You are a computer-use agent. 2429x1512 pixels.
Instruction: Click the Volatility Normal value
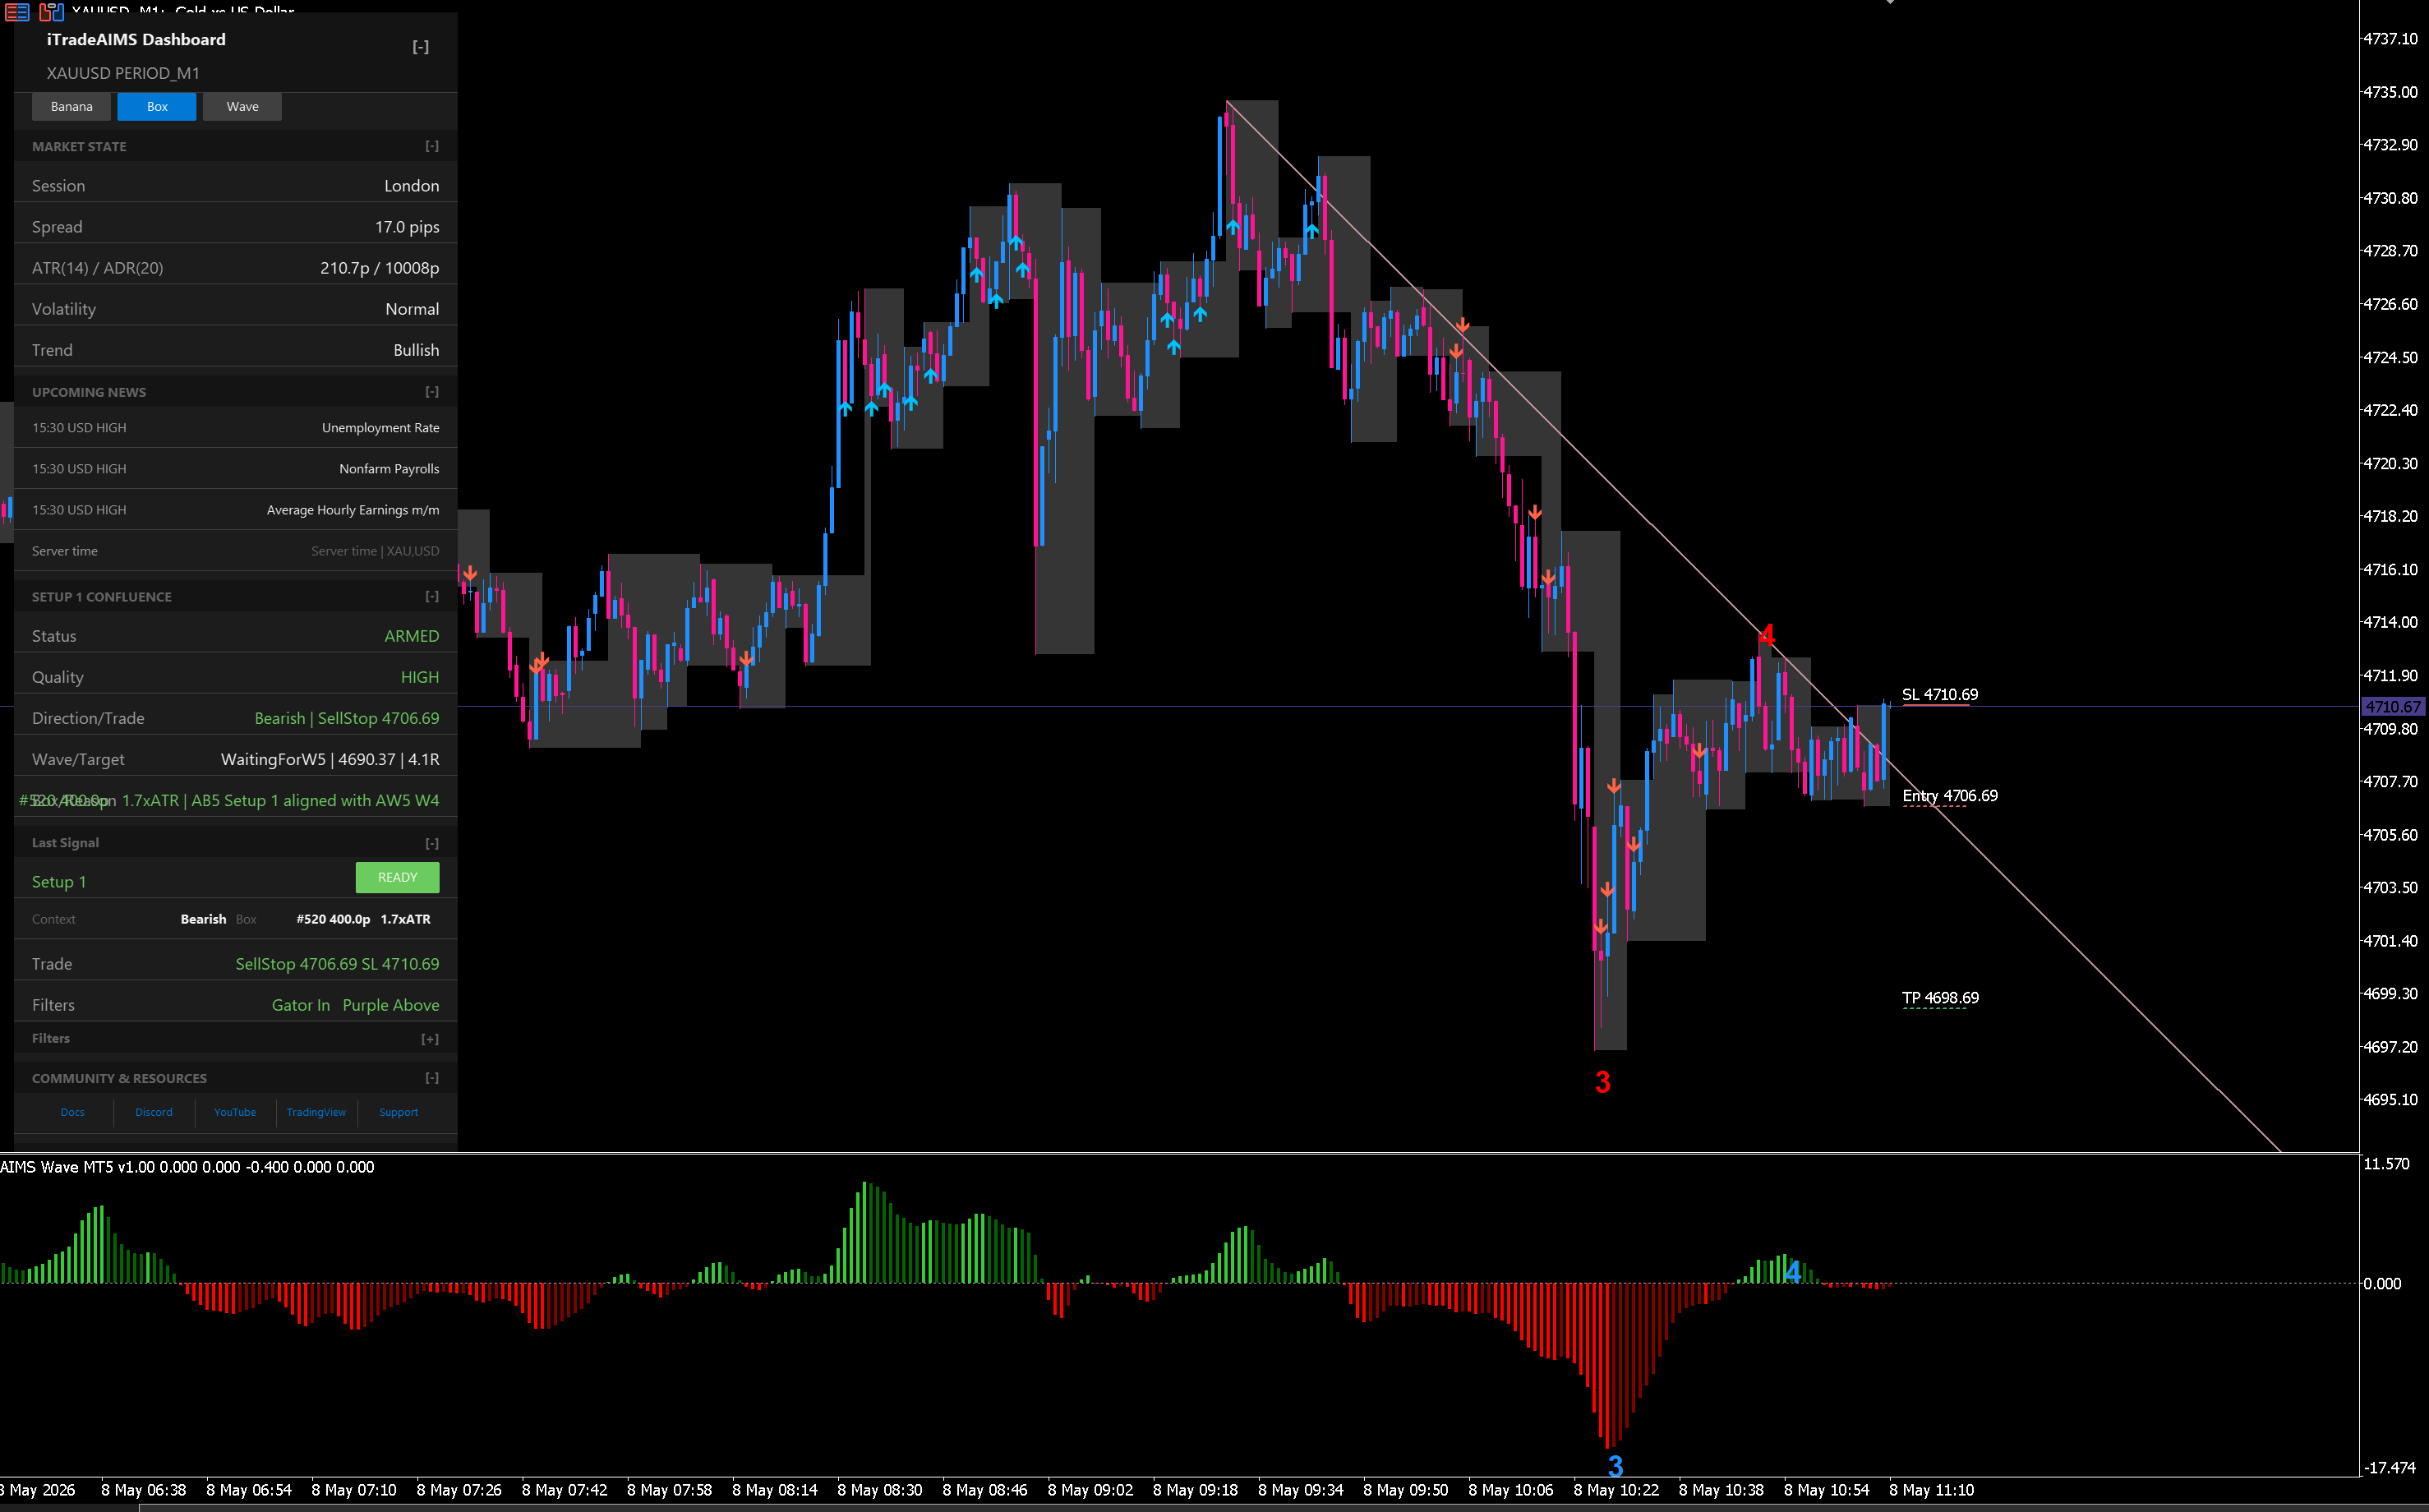coord(412,310)
